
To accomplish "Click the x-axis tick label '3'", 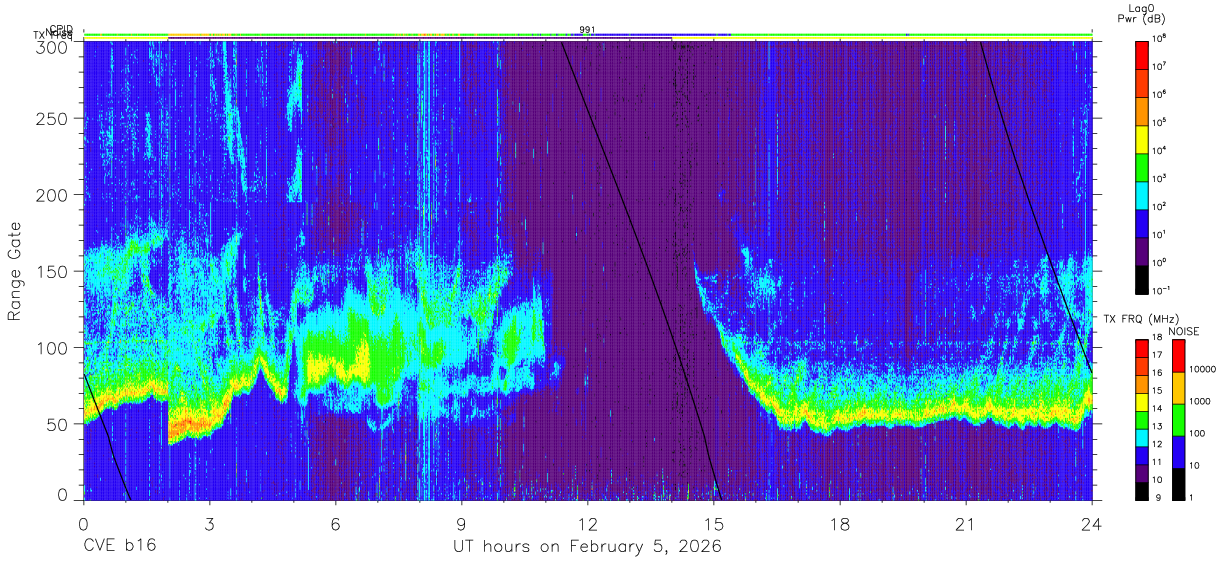I will coord(209,524).
